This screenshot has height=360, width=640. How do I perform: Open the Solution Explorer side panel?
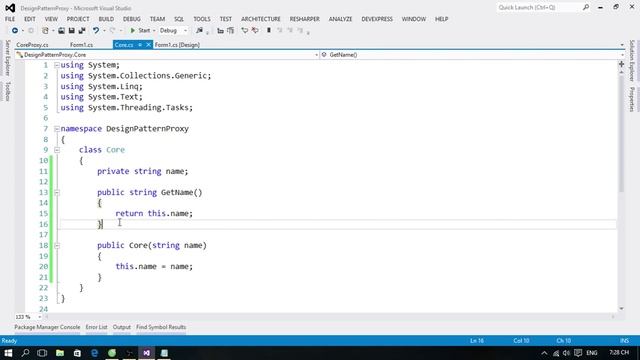click(632, 60)
